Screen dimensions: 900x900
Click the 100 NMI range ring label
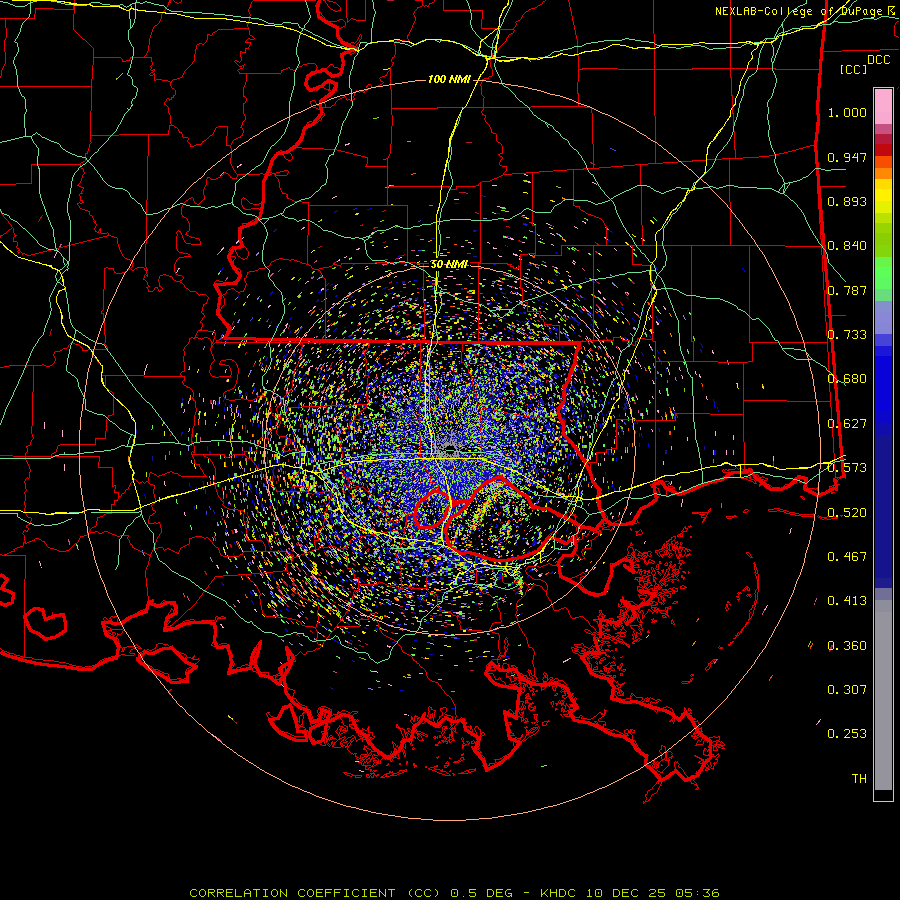pyautogui.click(x=449, y=79)
